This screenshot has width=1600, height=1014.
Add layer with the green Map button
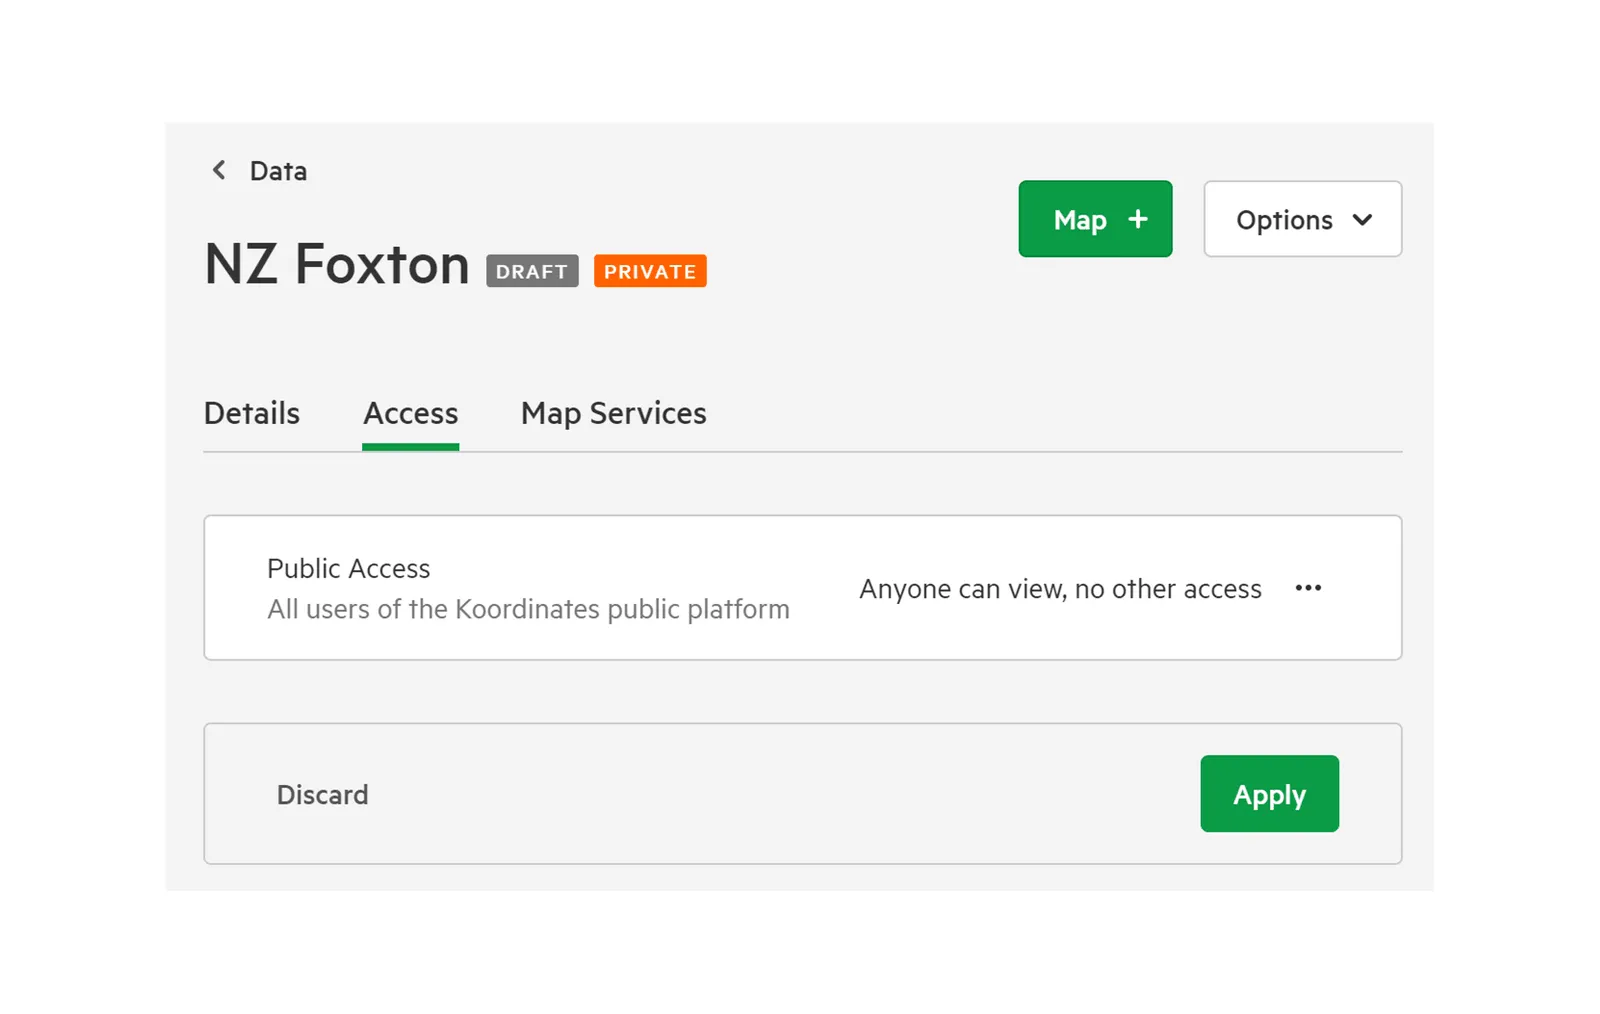point(1095,219)
